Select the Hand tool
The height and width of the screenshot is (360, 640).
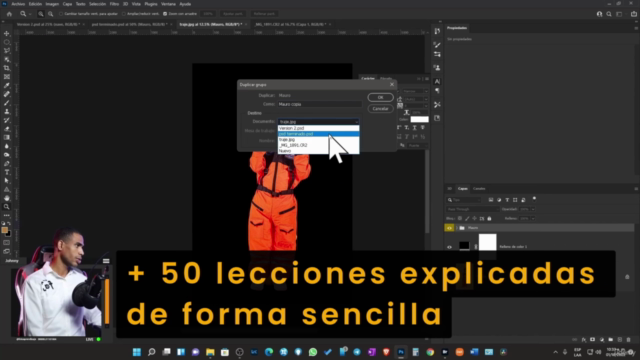(7, 198)
